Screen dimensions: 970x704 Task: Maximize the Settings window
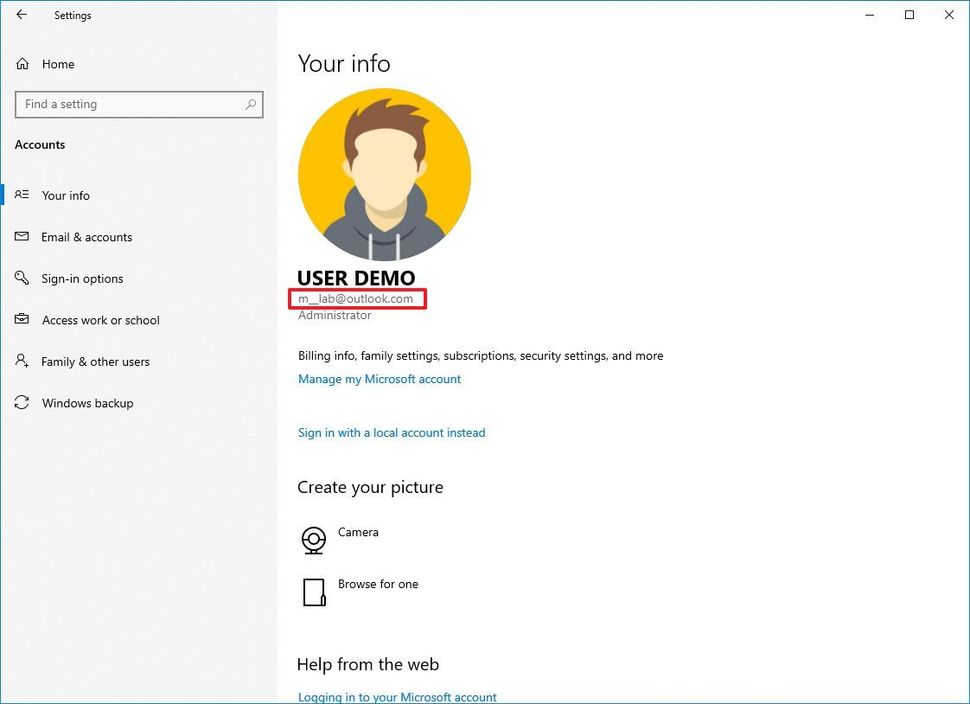click(x=909, y=15)
